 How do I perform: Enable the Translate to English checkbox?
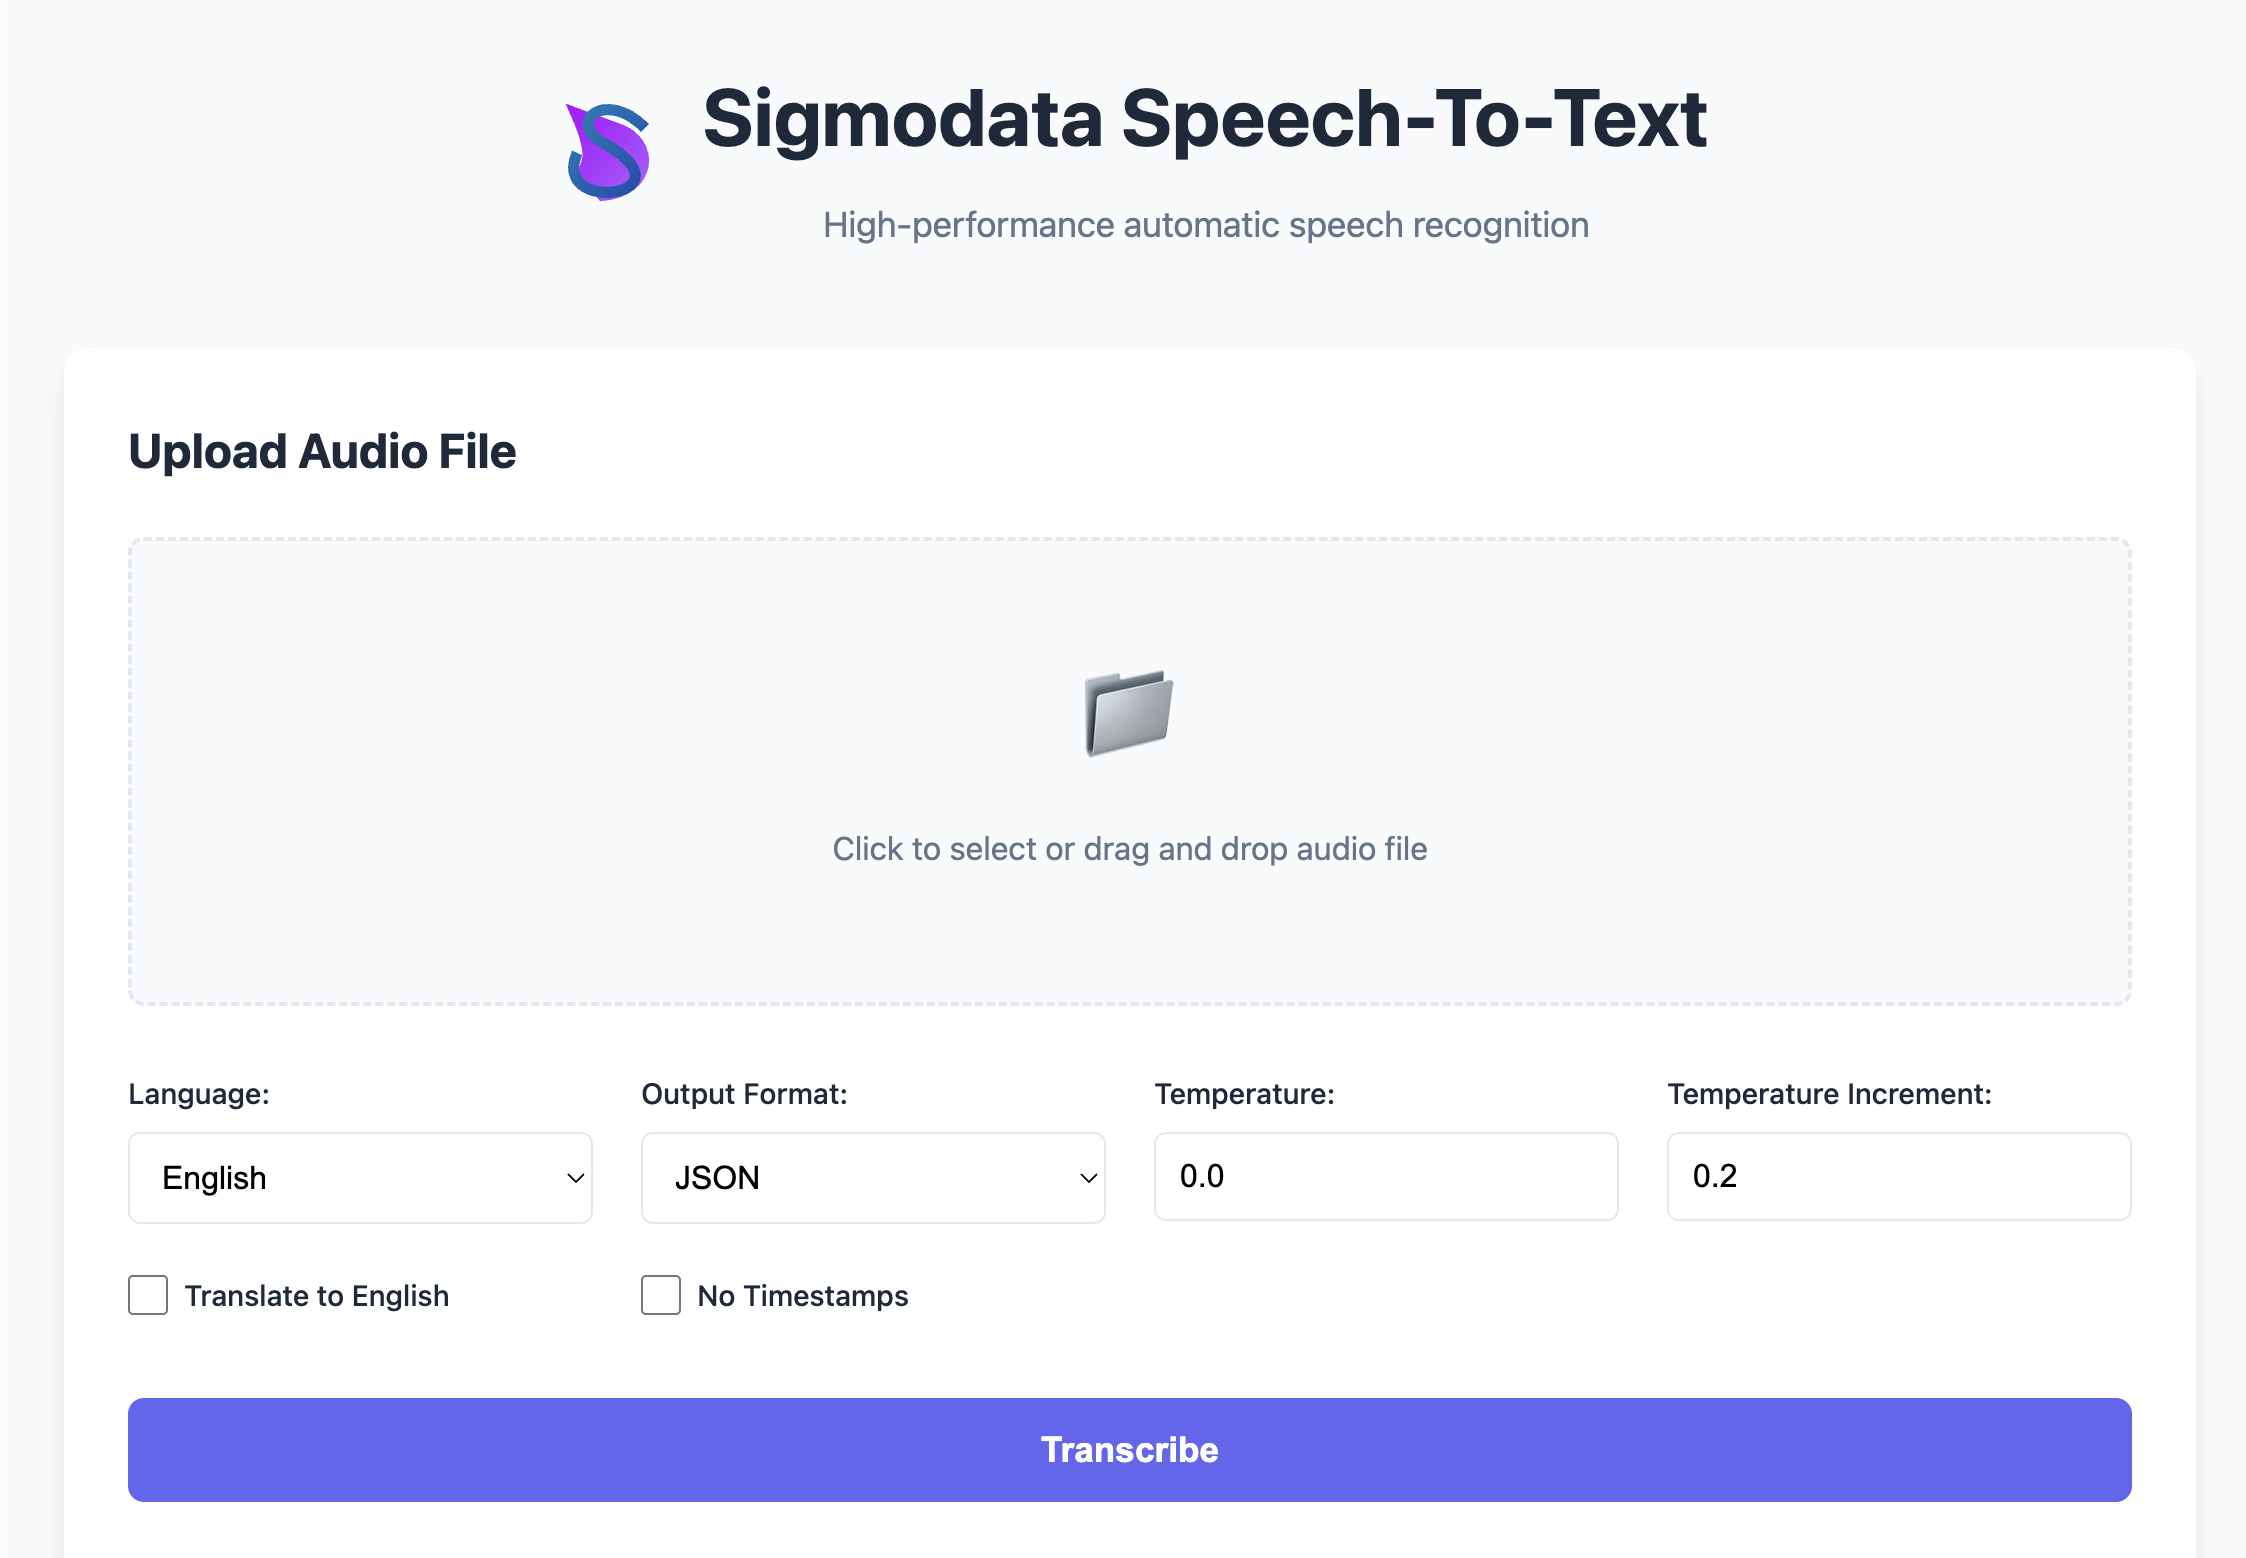click(x=148, y=1295)
